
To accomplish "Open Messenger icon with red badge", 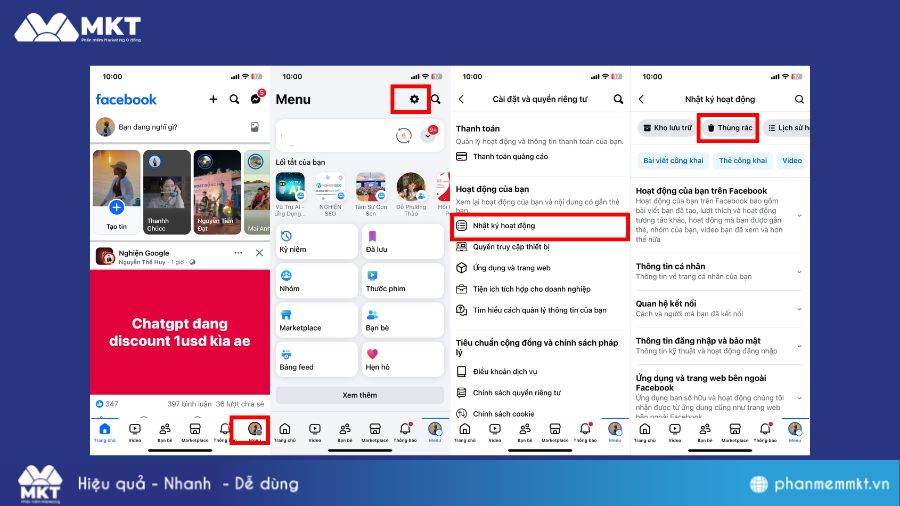I will [x=256, y=99].
